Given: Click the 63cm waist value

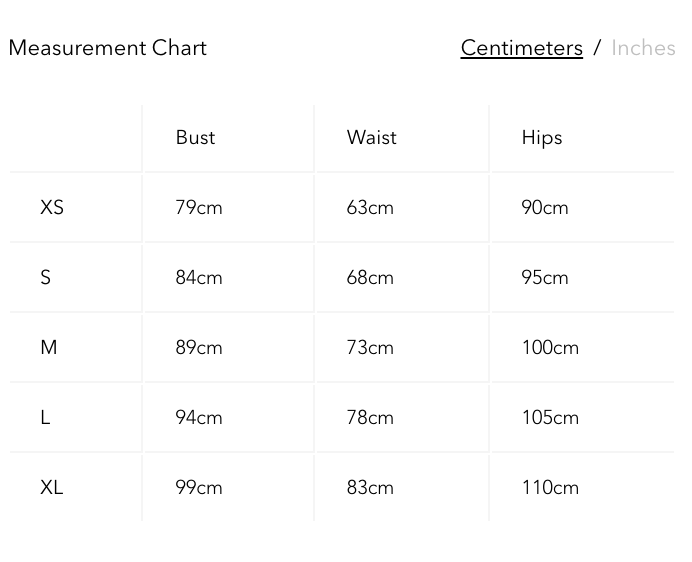Looking at the screenshot, I should (x=370, y=208).
